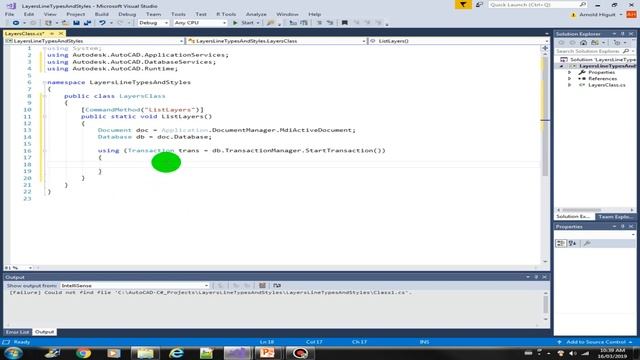The image size is (640, 360).
Task: Open the feedback icon beside Quick Launch
Action: click(x=480, y=4)
